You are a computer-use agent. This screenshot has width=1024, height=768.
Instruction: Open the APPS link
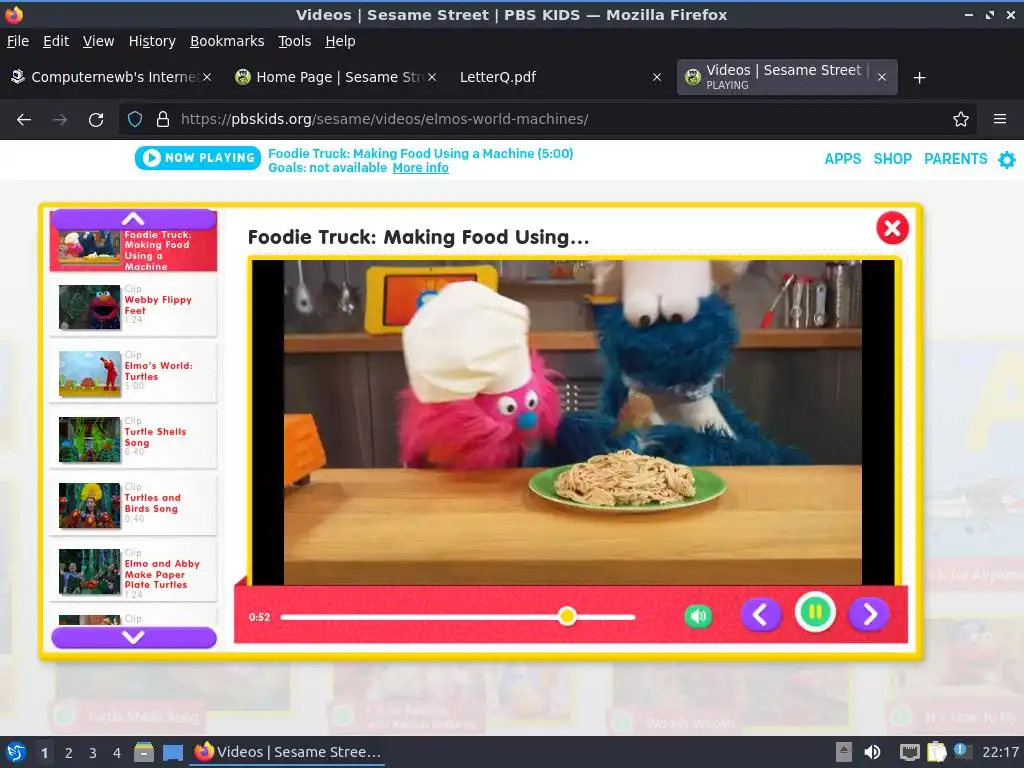coord(842,159)
